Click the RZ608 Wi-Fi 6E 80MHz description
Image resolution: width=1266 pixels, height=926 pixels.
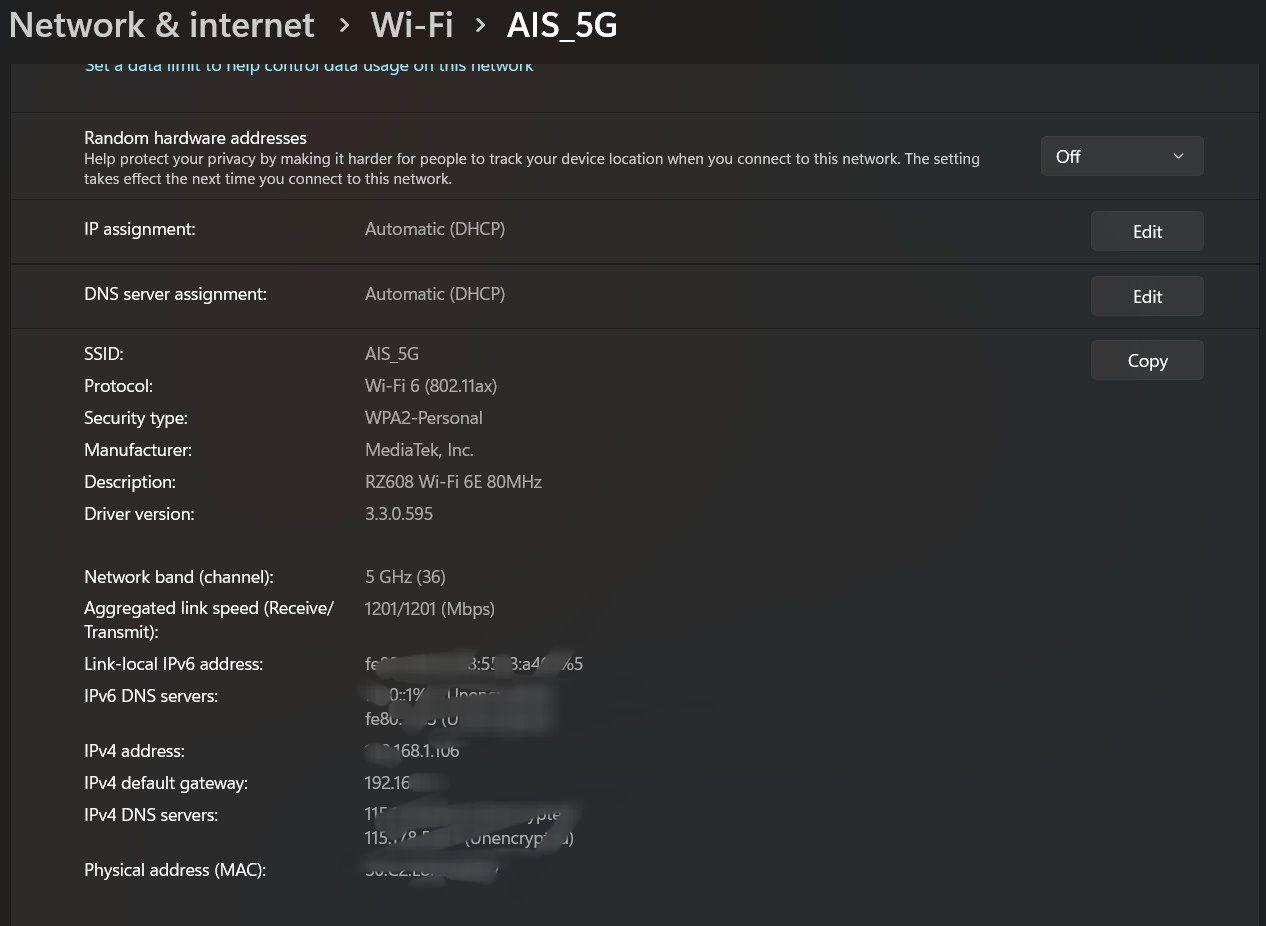[453, 482]
